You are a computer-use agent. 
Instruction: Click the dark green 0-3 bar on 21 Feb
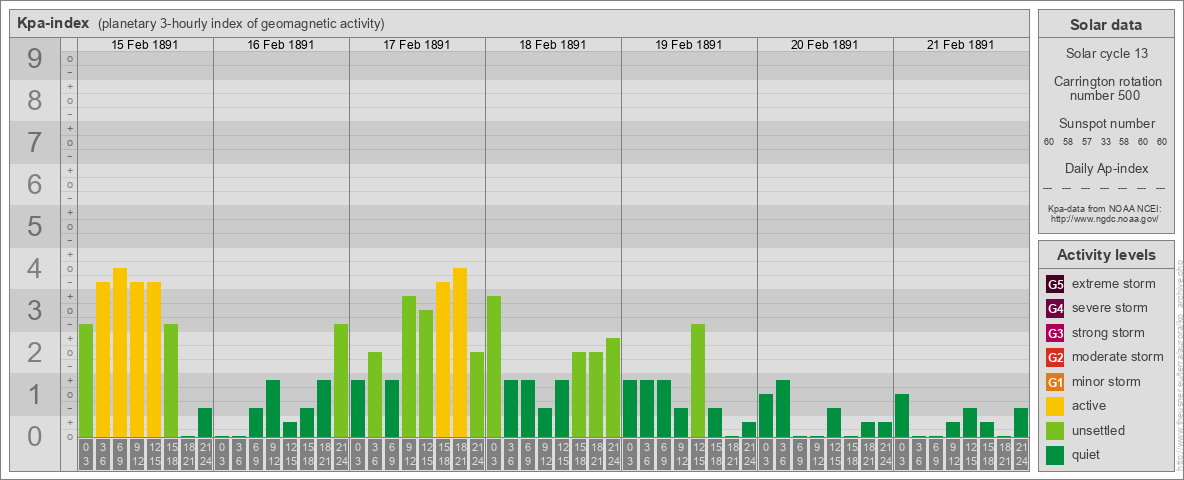click(x=902, y=415)
